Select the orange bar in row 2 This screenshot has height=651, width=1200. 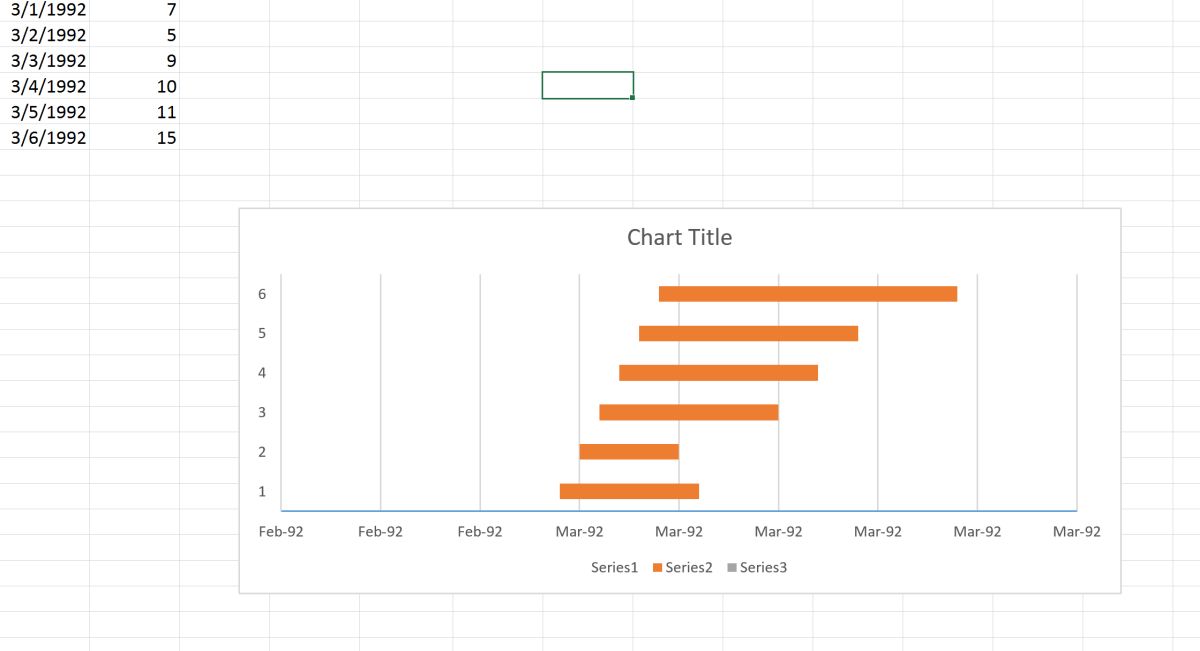click(x=629, y=452)
